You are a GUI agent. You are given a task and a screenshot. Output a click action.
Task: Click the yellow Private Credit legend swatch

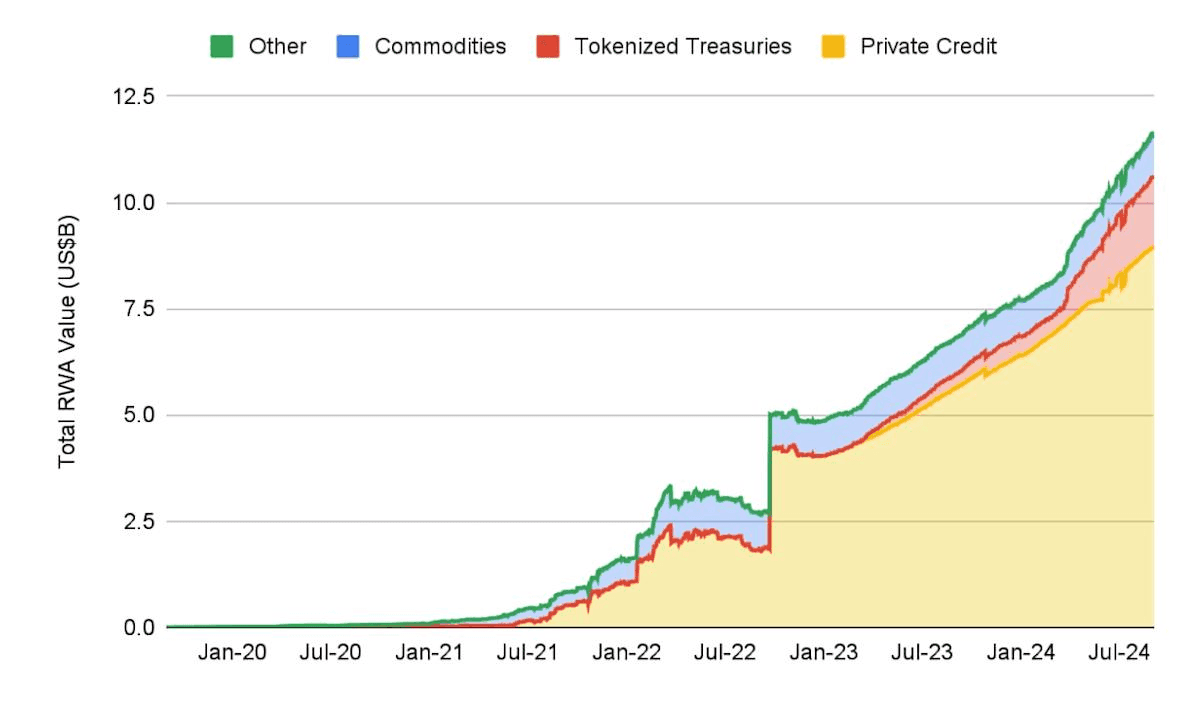[x=833, y=46]
